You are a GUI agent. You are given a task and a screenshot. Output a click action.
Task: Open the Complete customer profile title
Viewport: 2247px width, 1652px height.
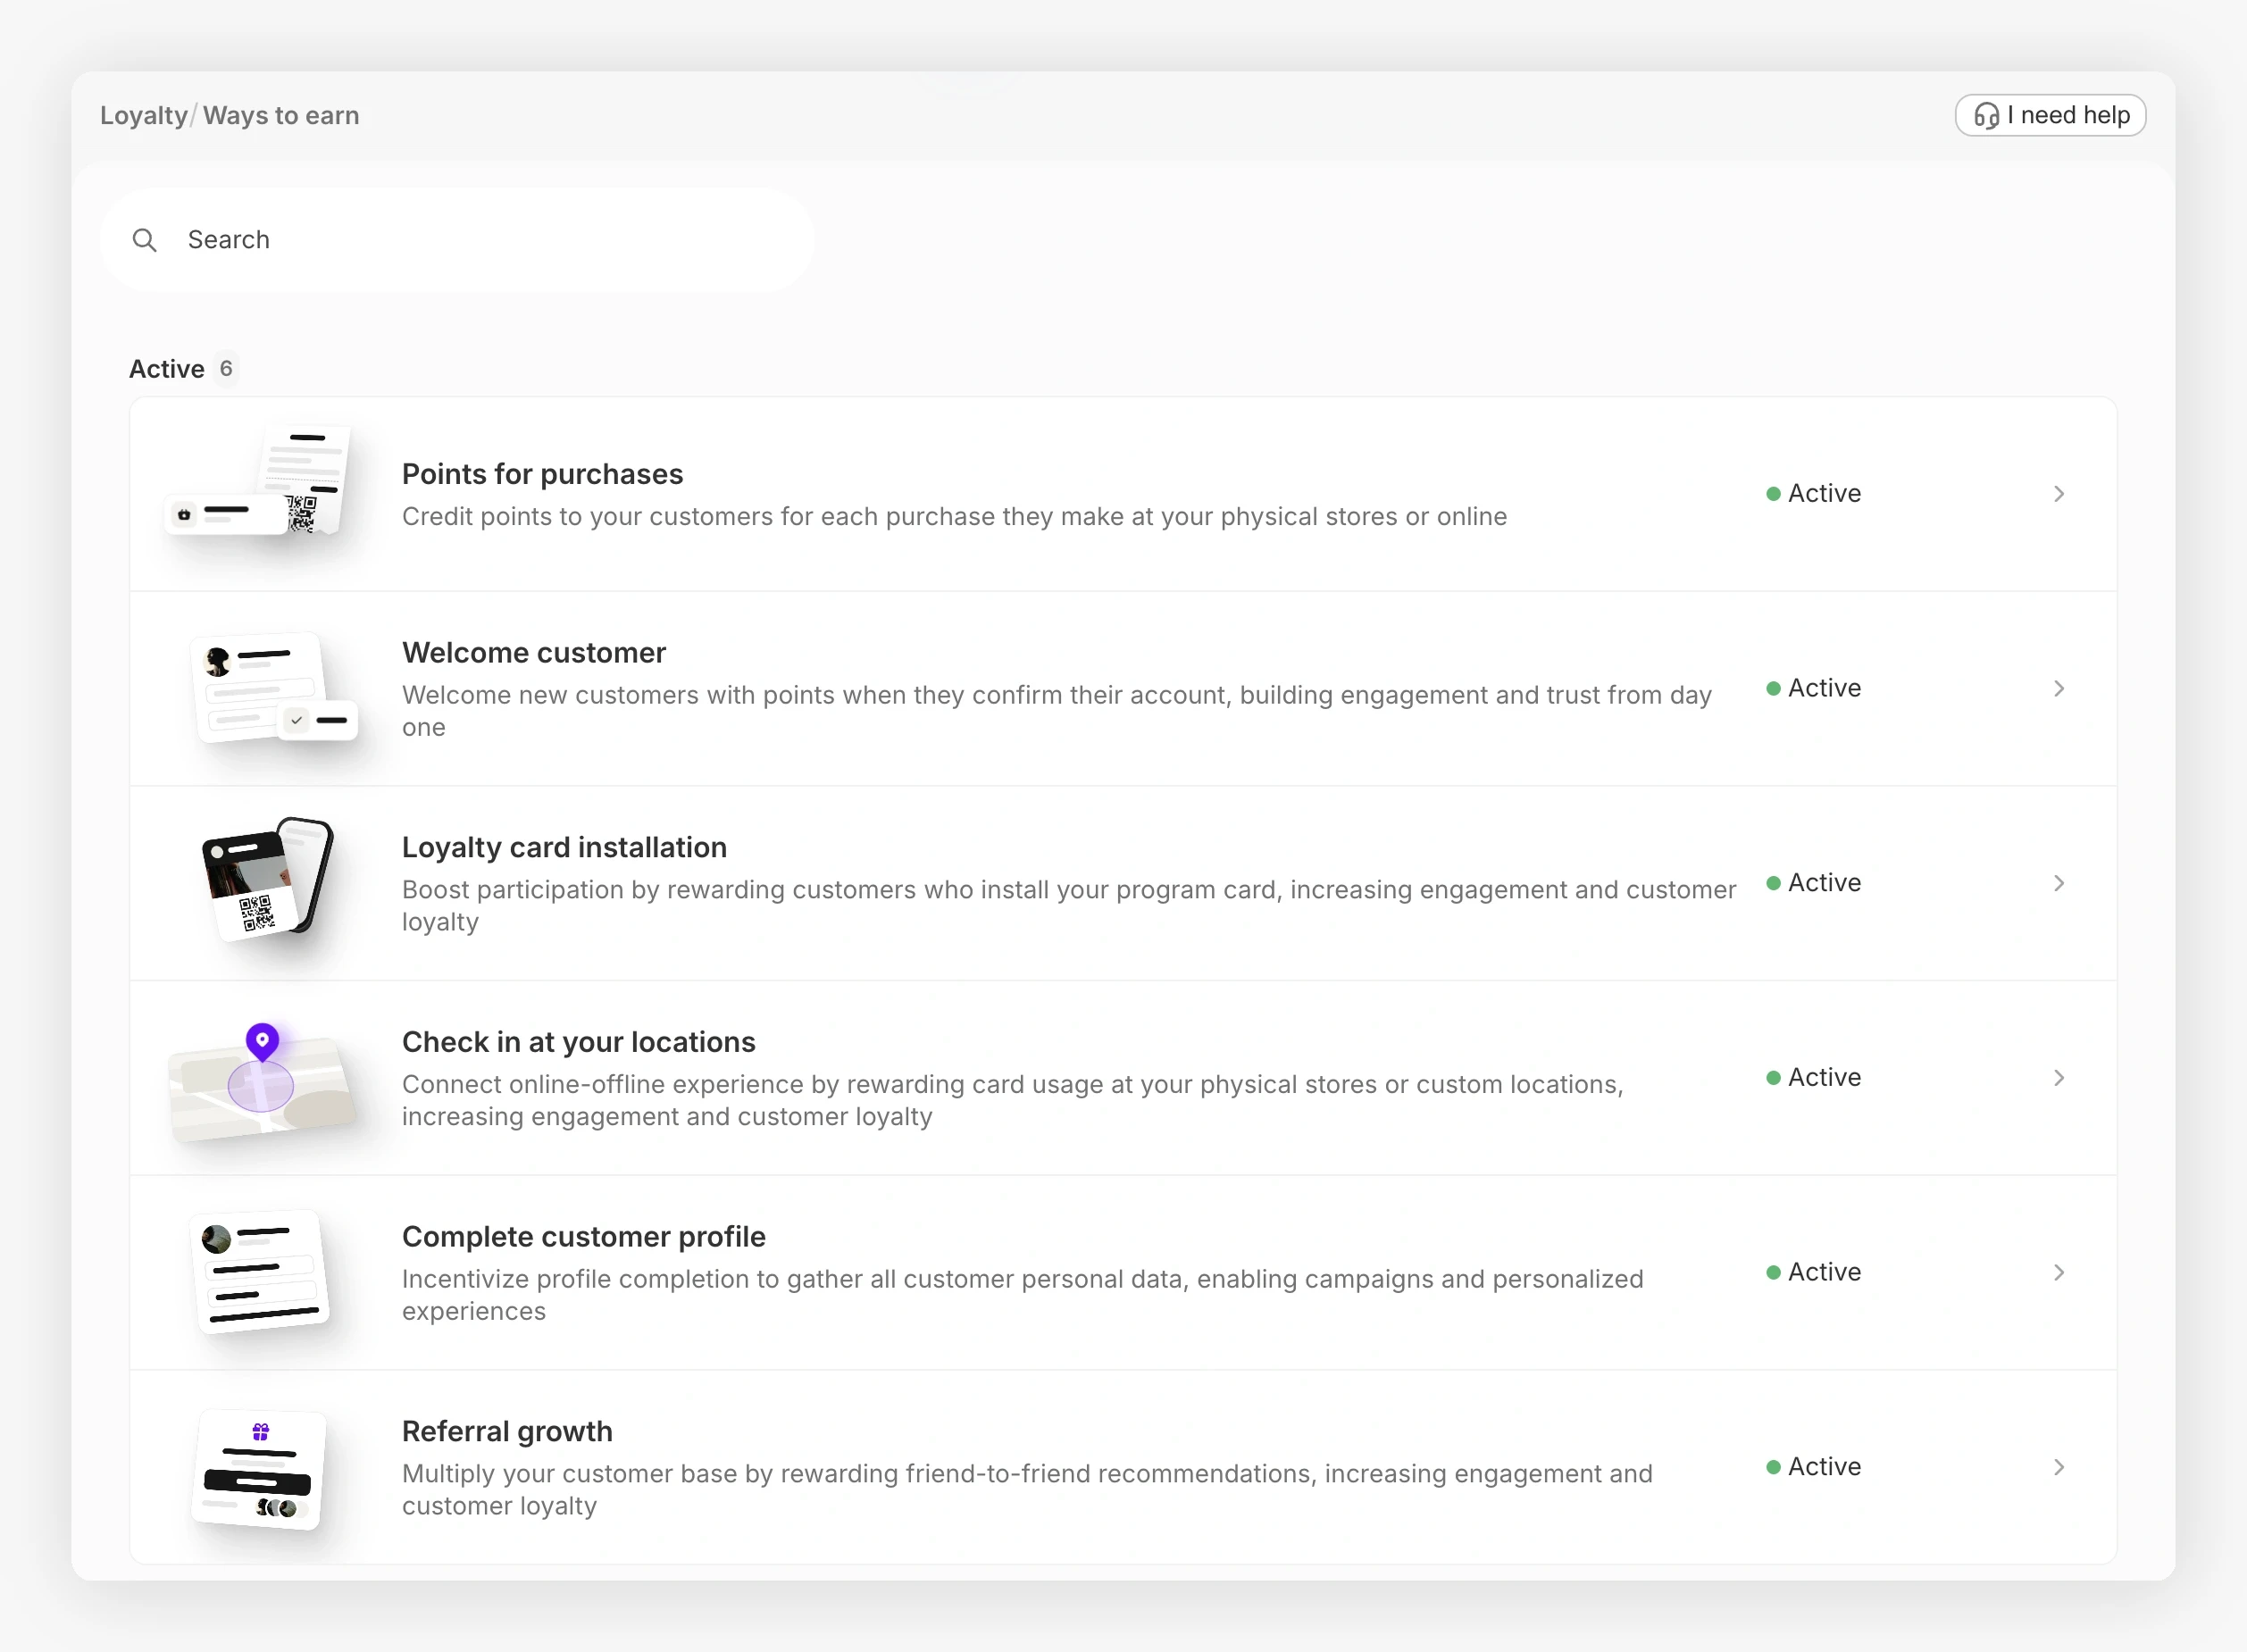pos(584,1237)
